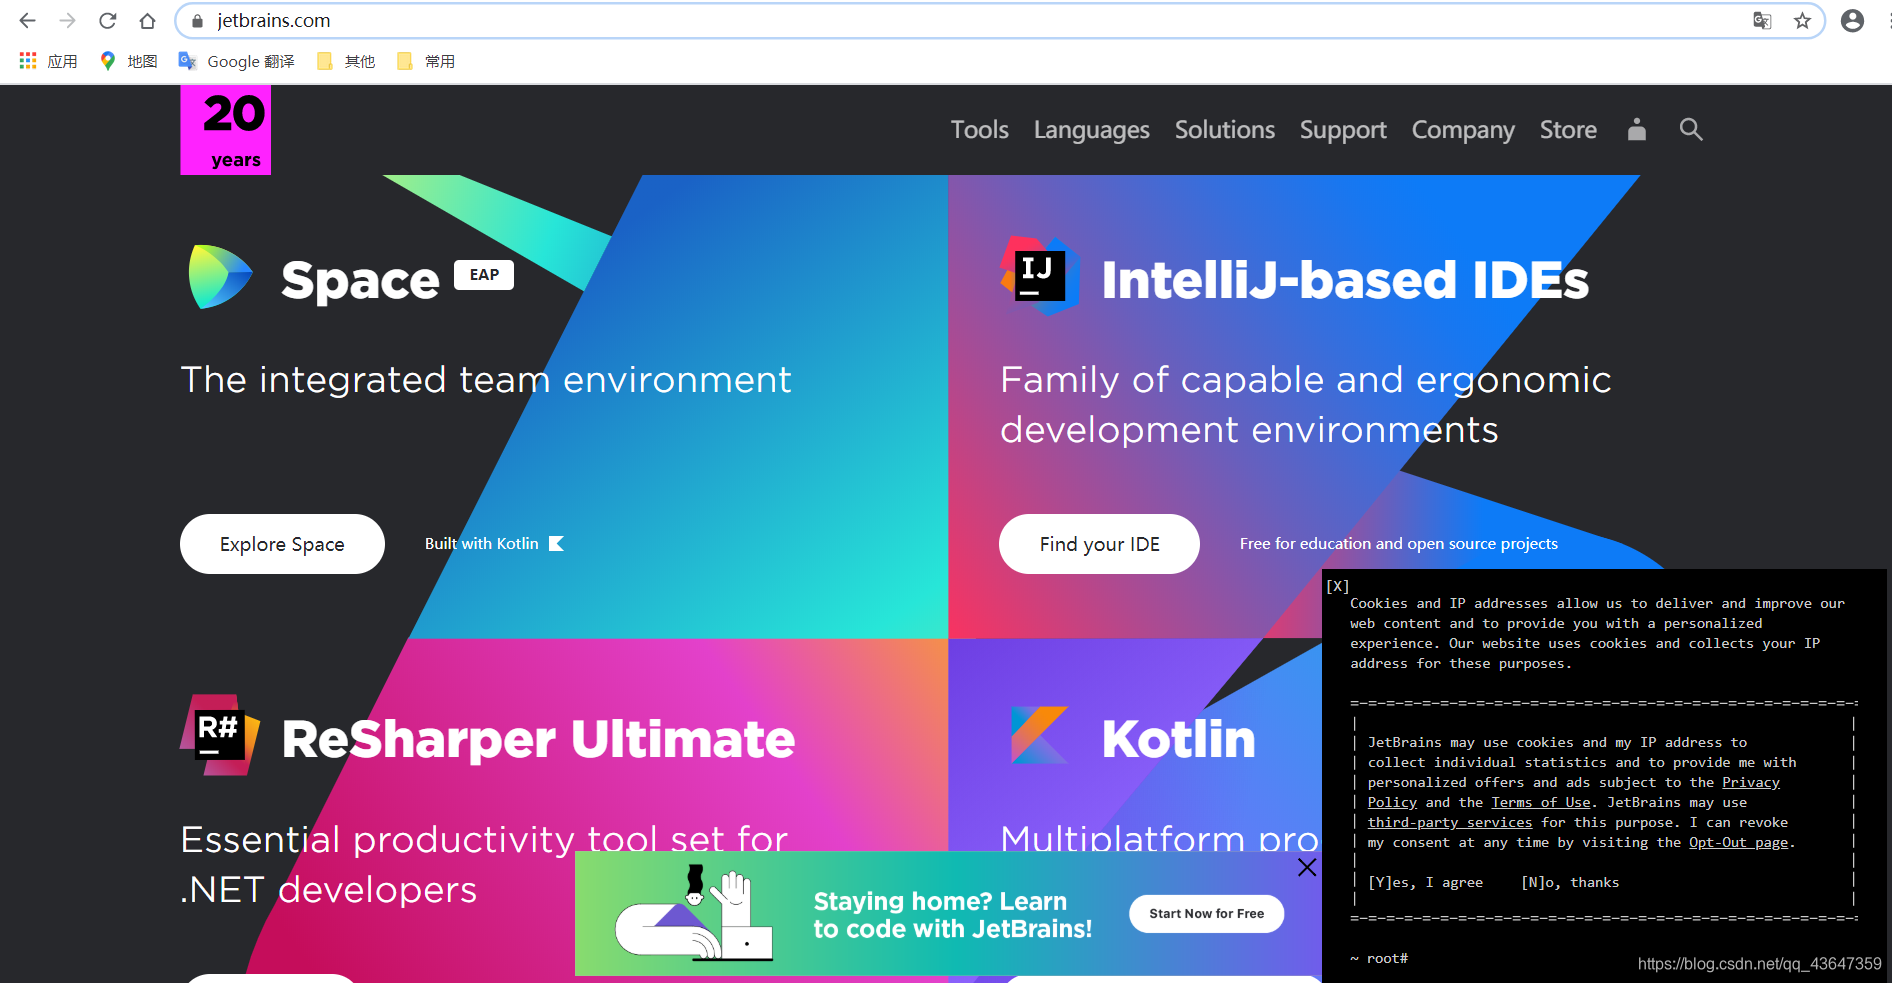Open the translate page icon in address bar

point(1762,21)
